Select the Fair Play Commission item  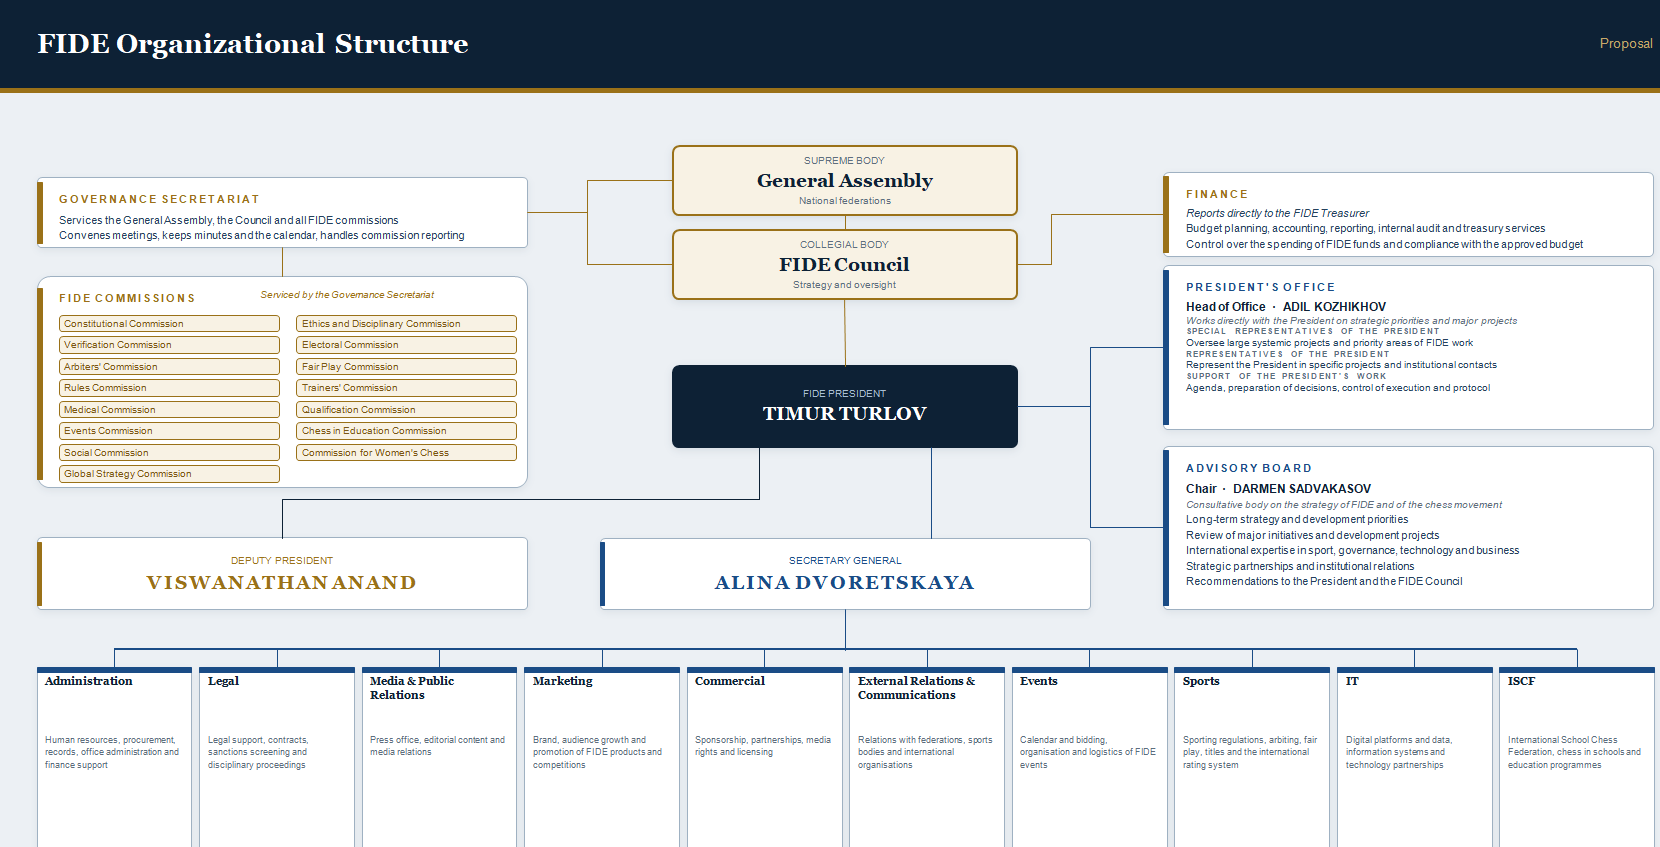(406, 367)
